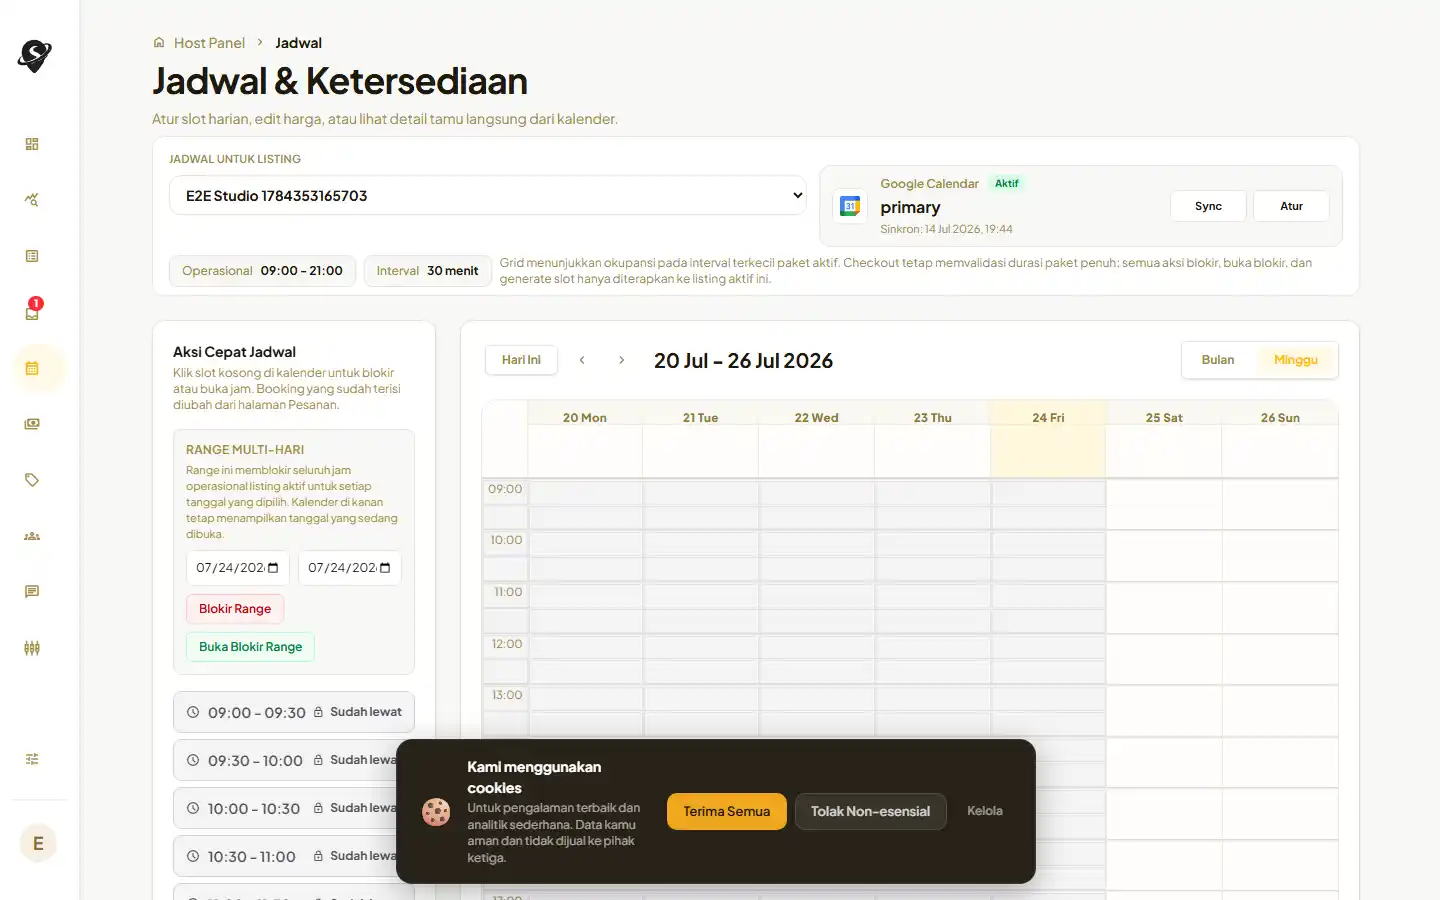Go to next week arrow
Image resolution: width=1440 pixels, height=900 pixels.
(621, 360)
